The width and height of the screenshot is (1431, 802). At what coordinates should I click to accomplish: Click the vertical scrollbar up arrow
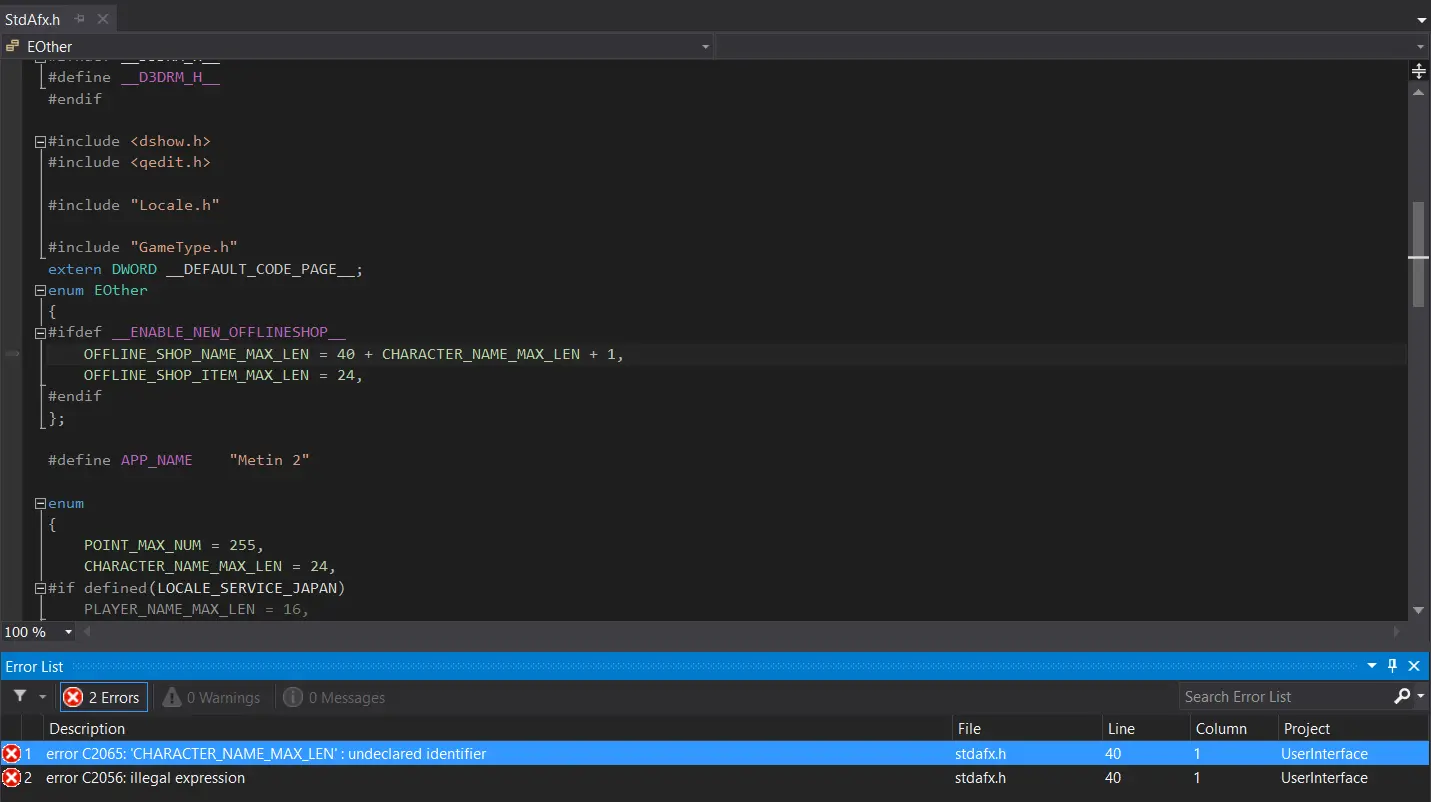[1418, 90]
